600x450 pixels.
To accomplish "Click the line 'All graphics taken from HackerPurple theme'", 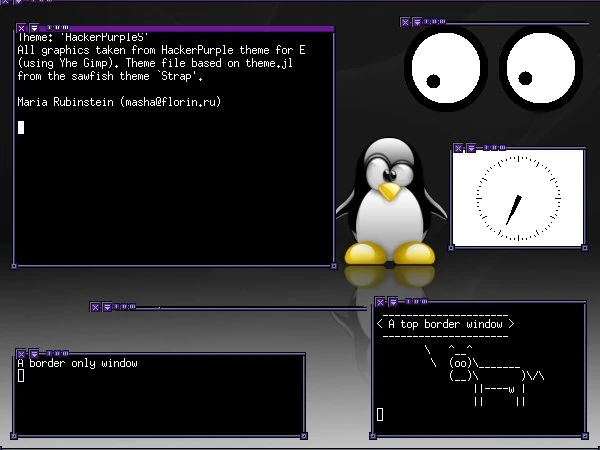I will click(x=161, y=50).
